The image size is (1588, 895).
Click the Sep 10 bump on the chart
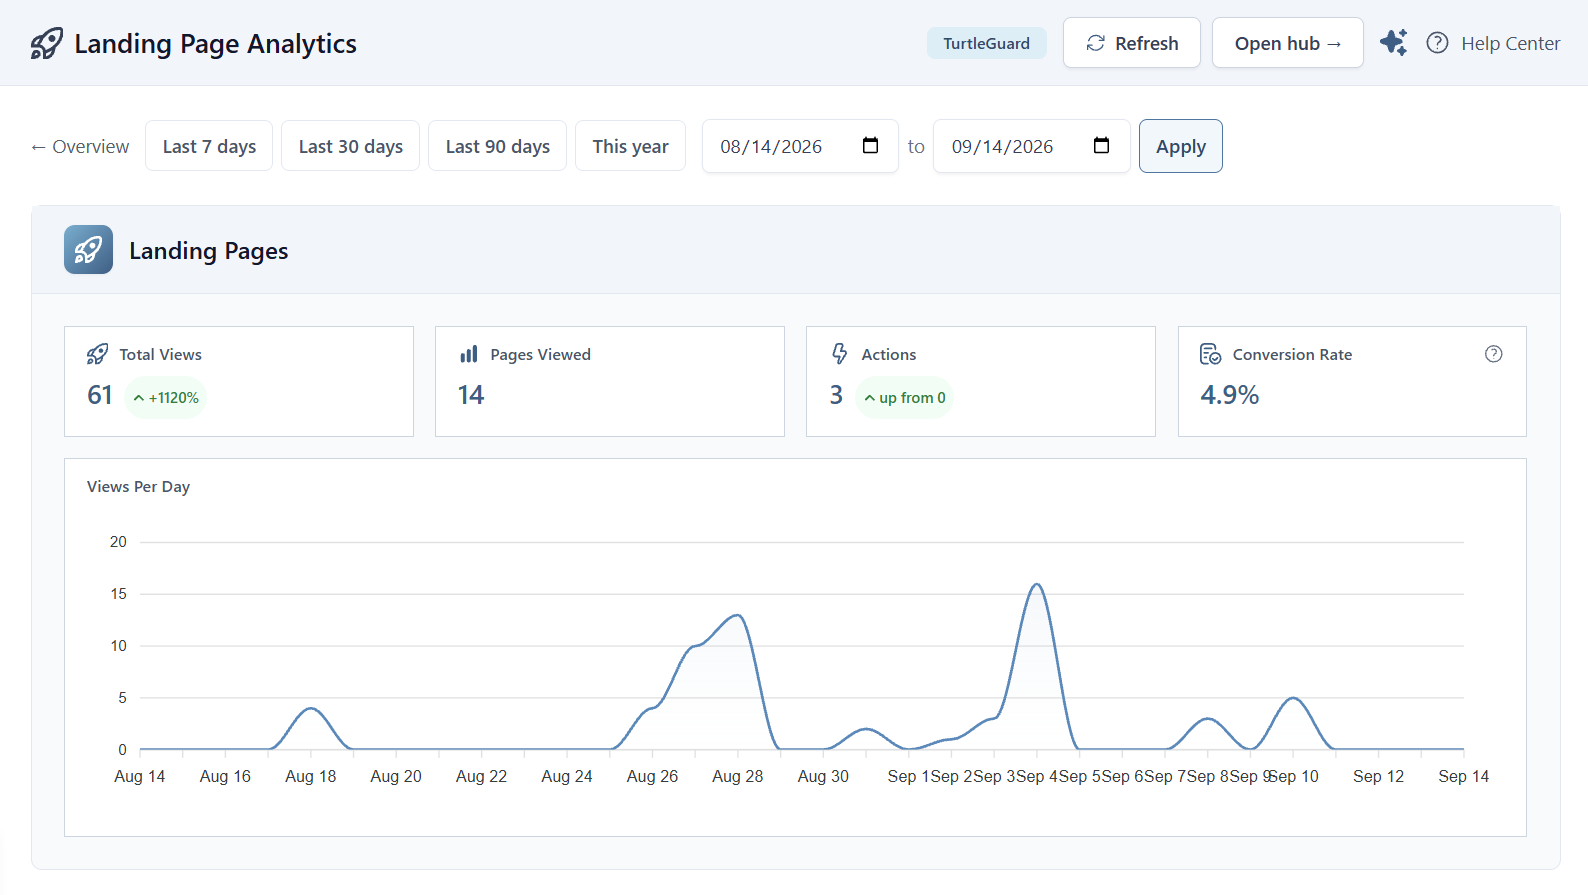pos(1293,698)
